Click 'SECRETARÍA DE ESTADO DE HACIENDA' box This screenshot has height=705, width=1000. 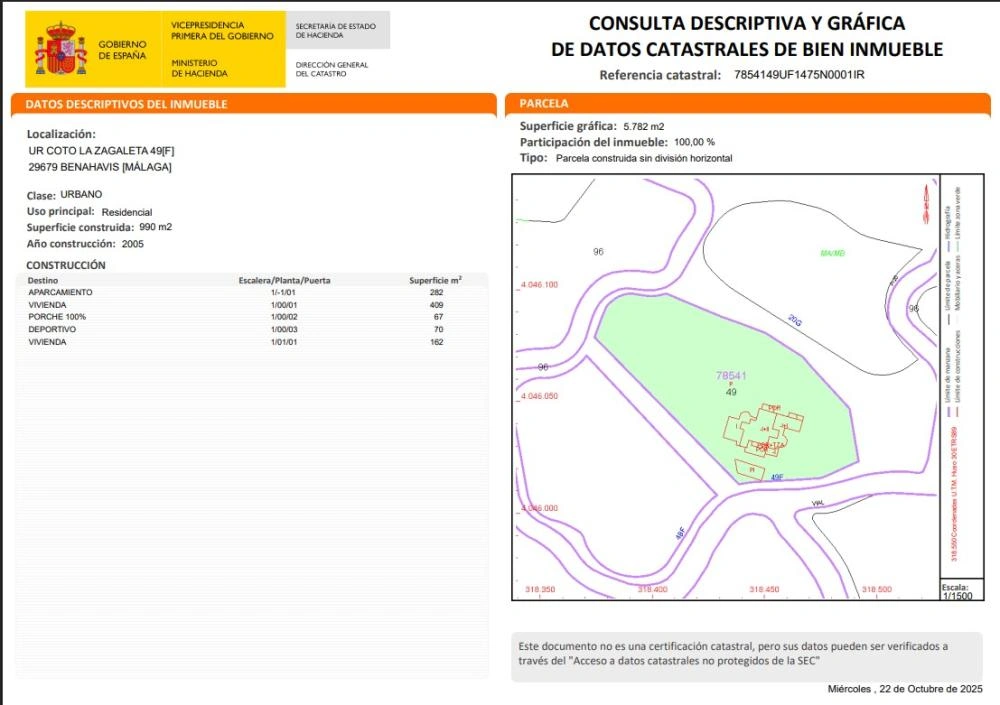pyautogui.click(x=337, y=30)
